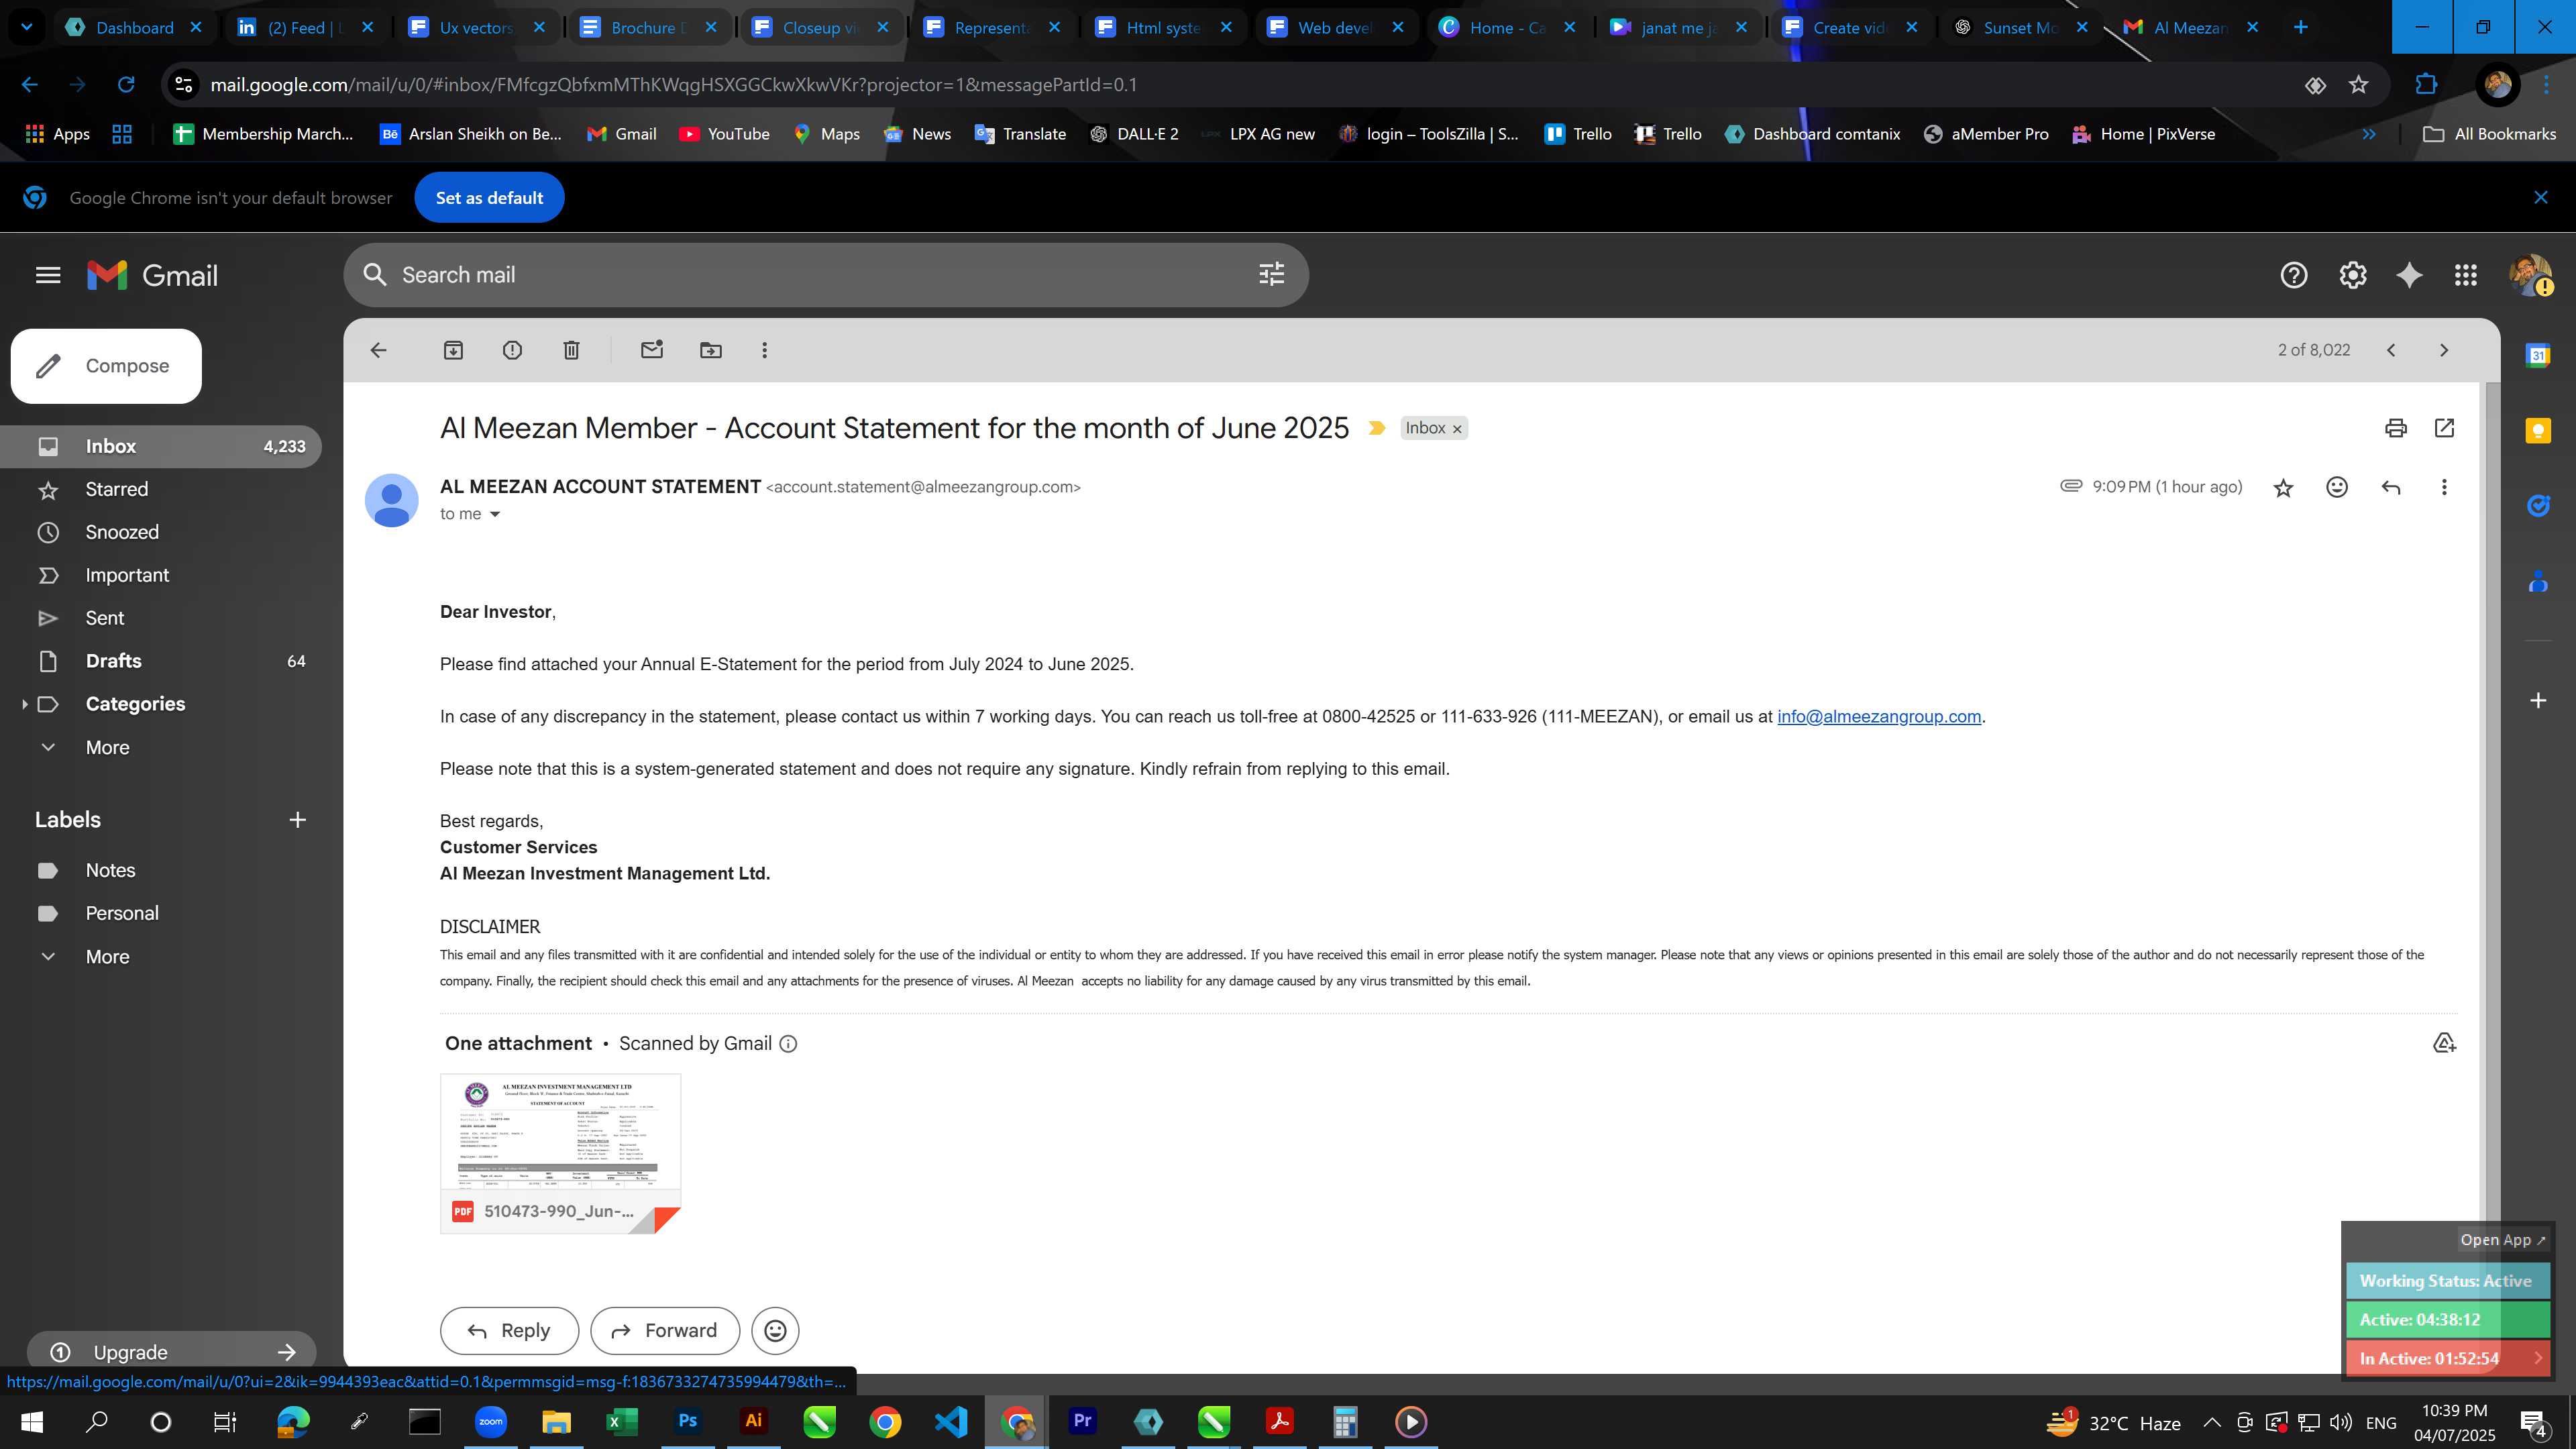The width and height of the screenshot is (2576, 1449).
Task: Toggle the importance marker beside subject
Action: 1377,428
